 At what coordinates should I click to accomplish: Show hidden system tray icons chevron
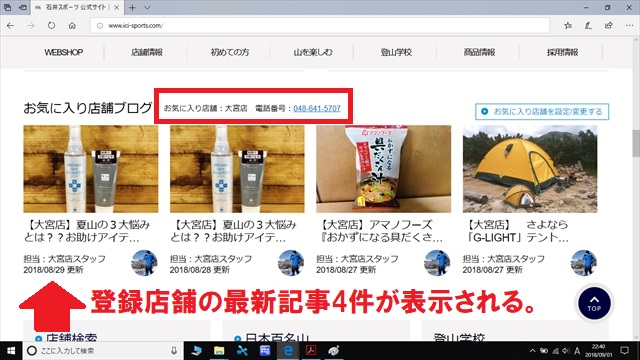click(533, 351)
